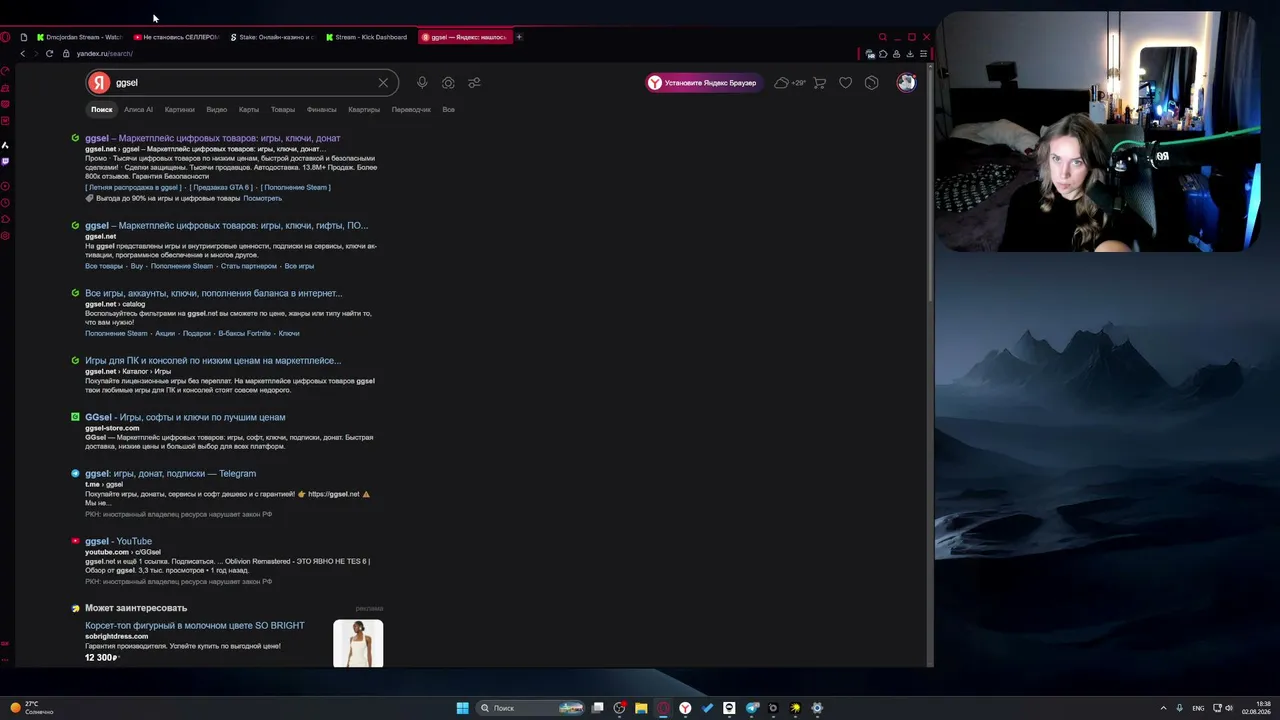Click the Установите Яндекс Браузер button
Viewport: 1280px width, 720px height.
pos(704,83)
